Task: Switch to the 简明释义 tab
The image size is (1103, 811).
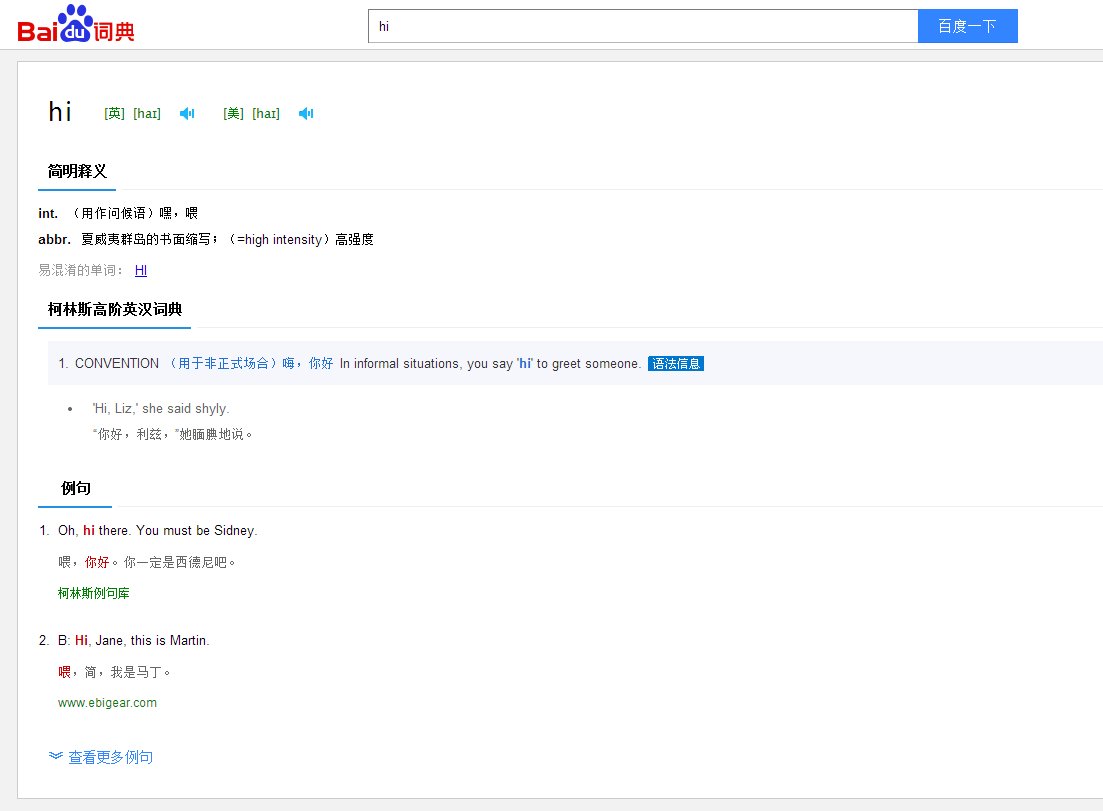Action: coord(77,172)
